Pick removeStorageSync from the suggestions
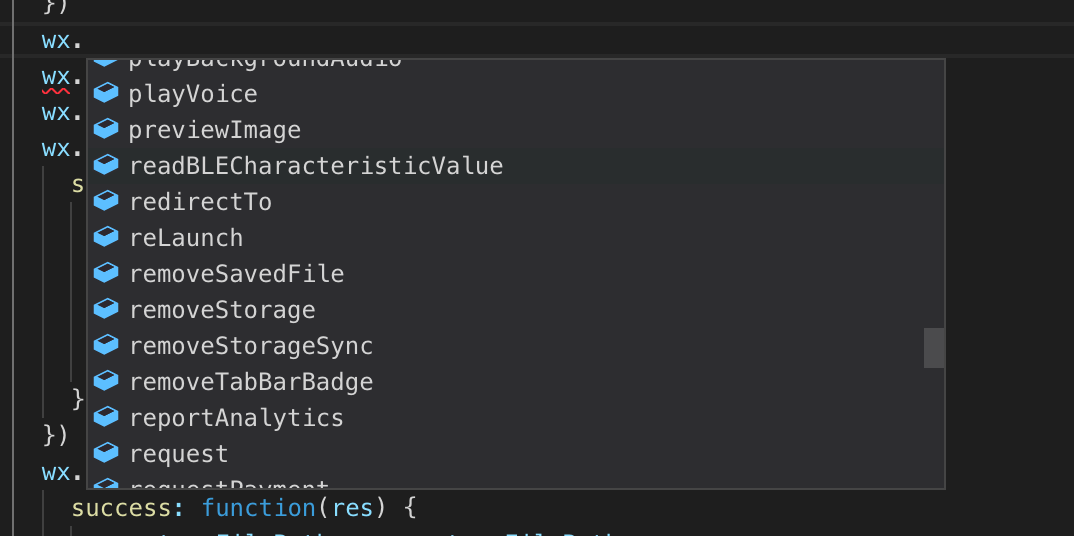This screenshot has height=536, width=1074. pos(251,346)
